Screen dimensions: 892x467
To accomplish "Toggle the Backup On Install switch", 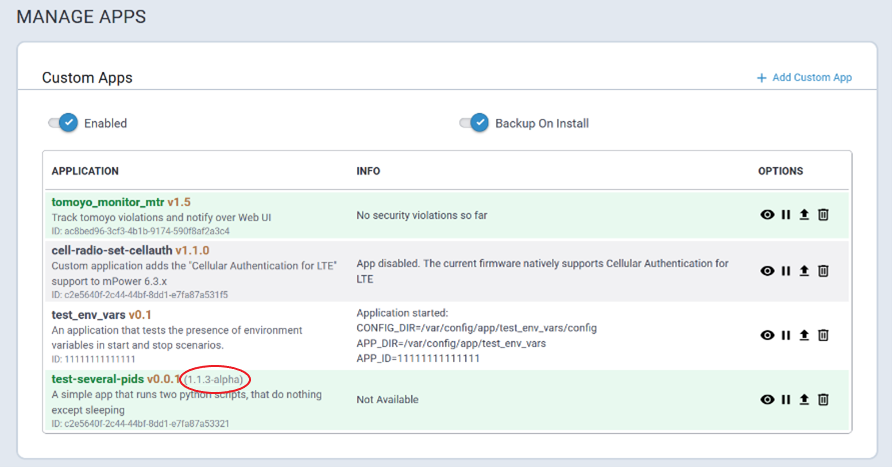I will (474, 123).
